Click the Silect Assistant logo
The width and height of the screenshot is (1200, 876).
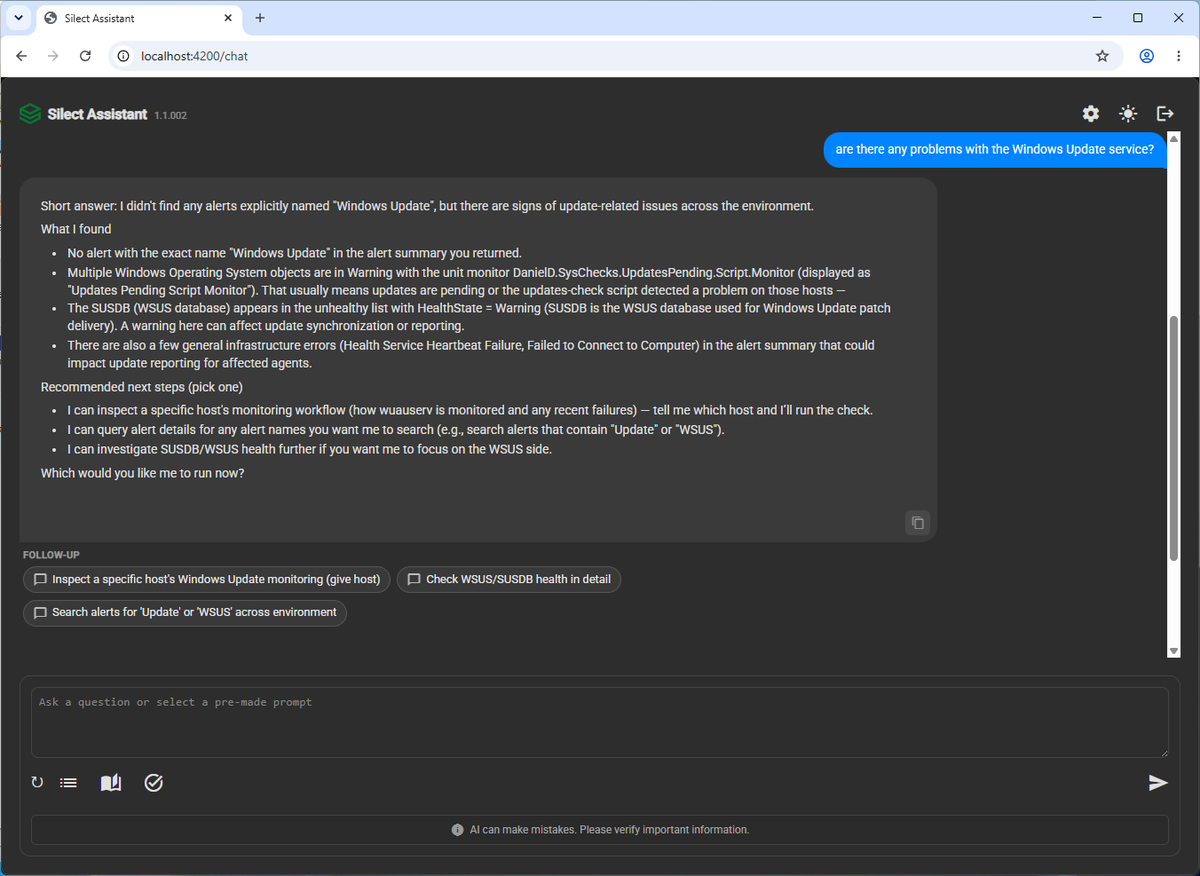(x=31, y=114)
